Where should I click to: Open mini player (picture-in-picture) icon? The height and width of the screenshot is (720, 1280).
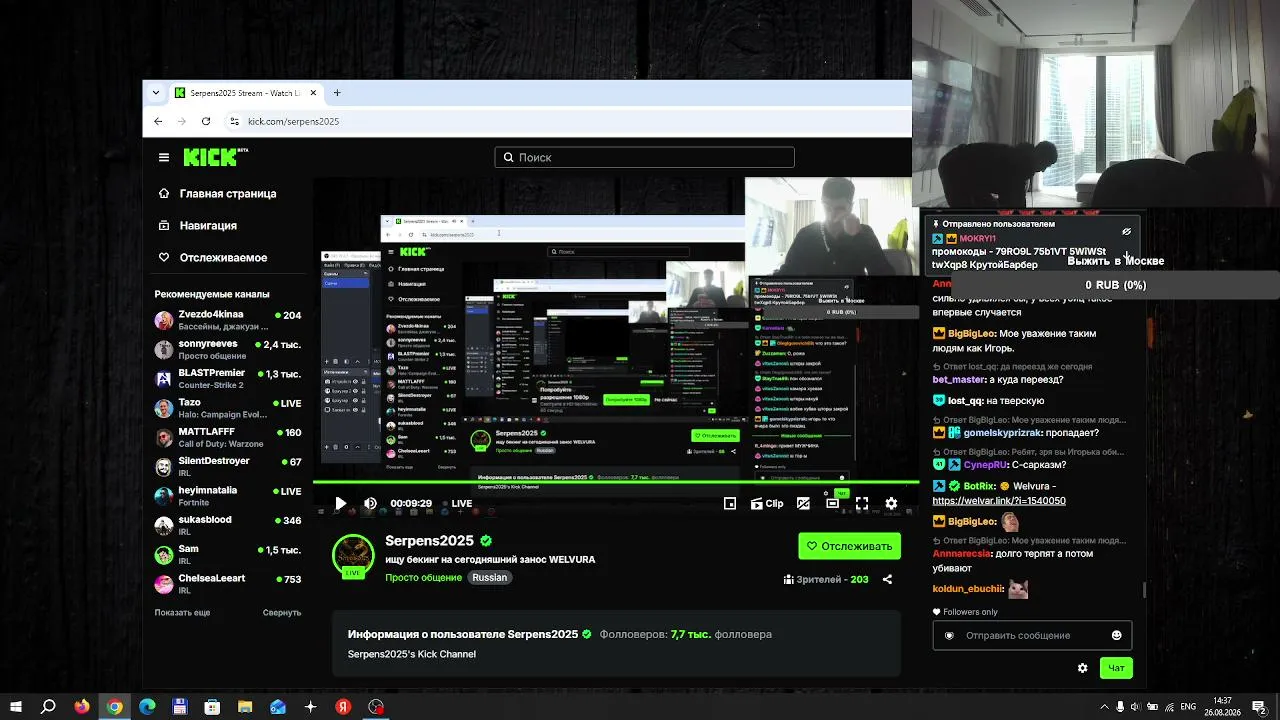[x=730, y=504]
